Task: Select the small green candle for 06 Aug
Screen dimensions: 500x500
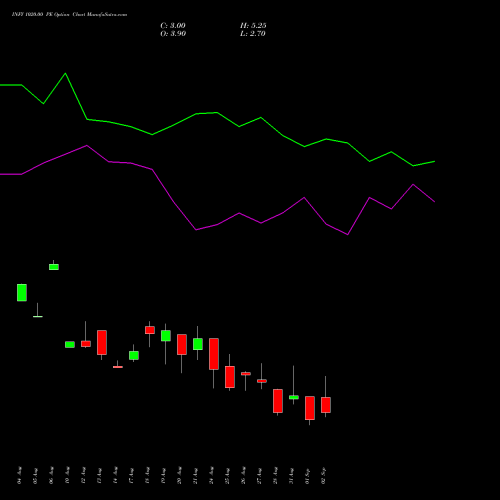Action: point(54,267)
